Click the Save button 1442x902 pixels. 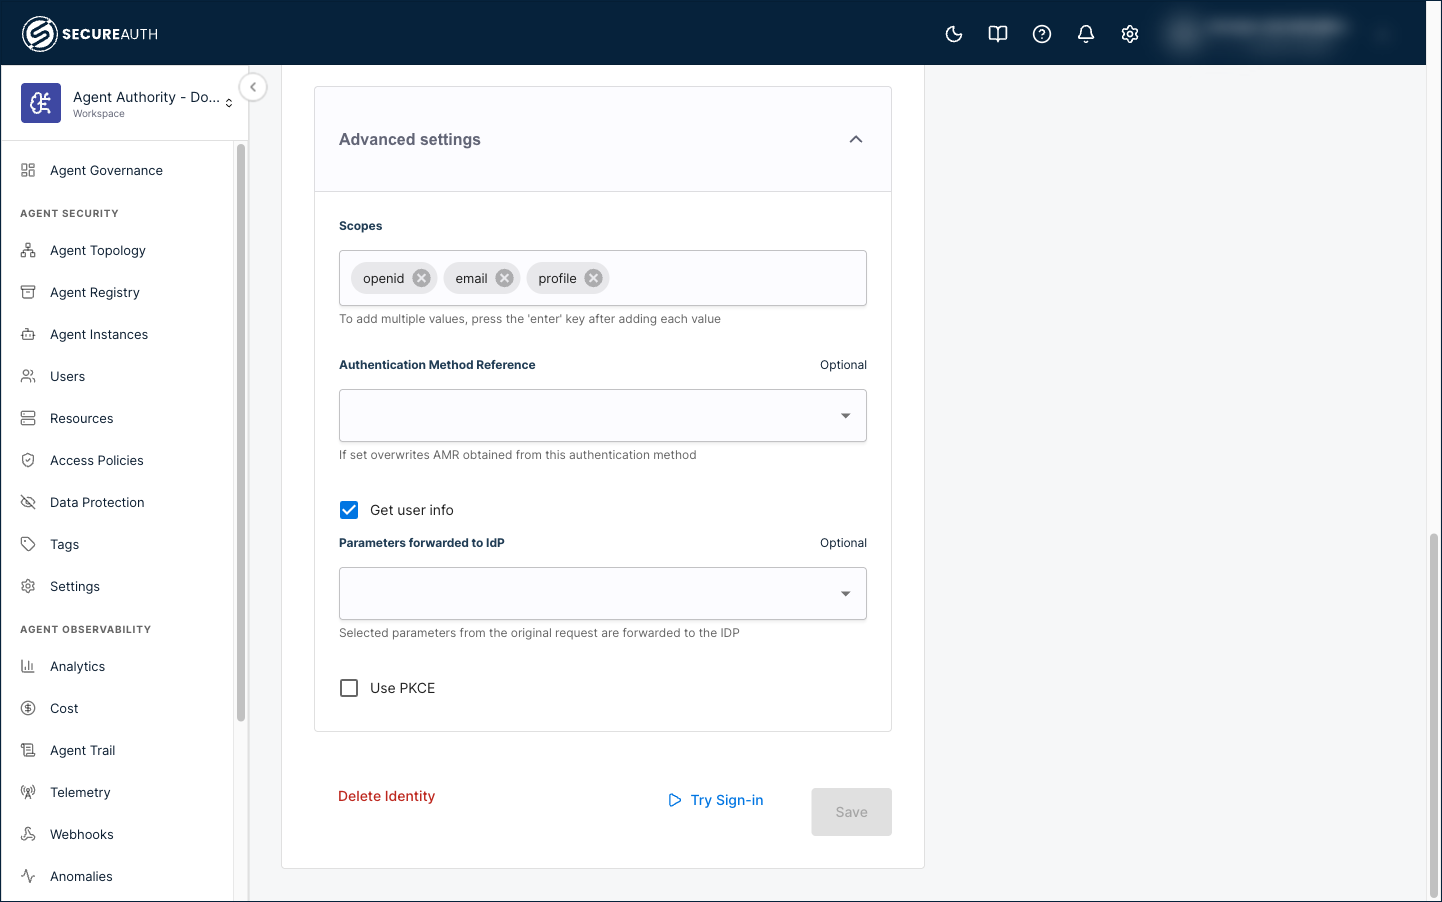click(x=852, y=812)
